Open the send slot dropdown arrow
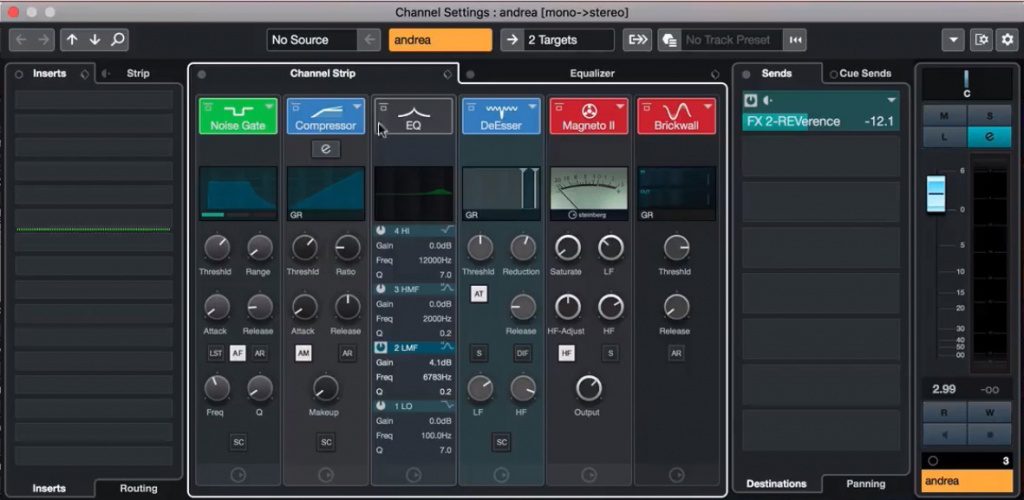 click(x=891, y=101)
